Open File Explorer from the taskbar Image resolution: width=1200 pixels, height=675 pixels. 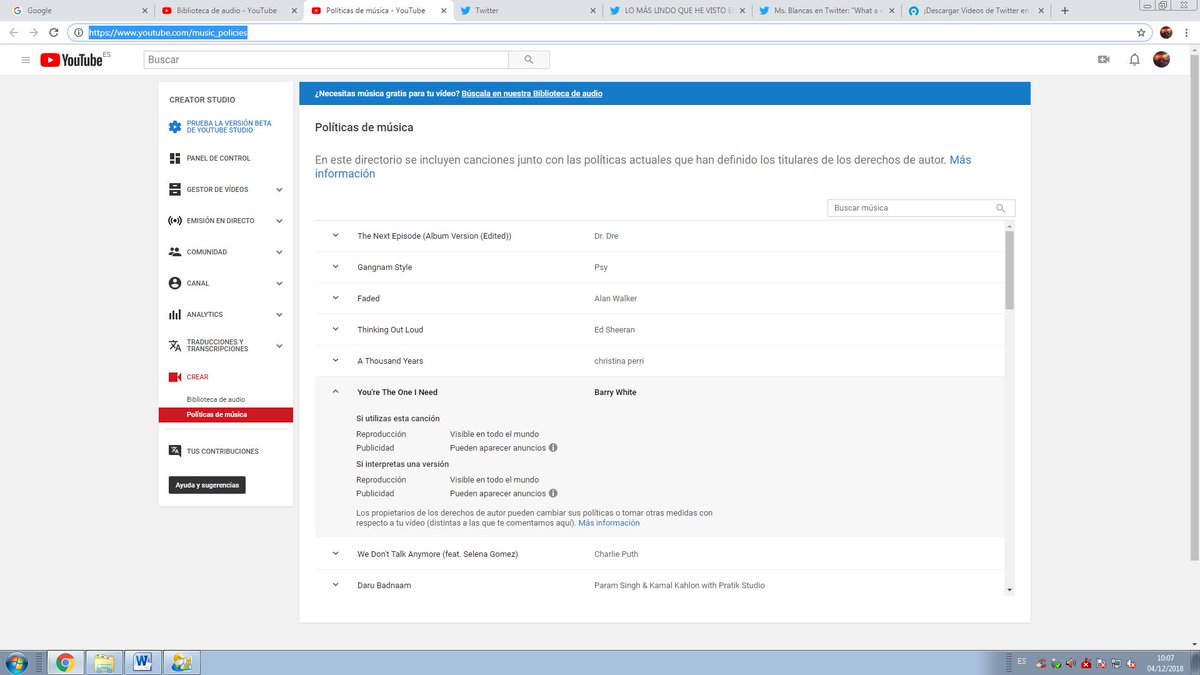104,661
